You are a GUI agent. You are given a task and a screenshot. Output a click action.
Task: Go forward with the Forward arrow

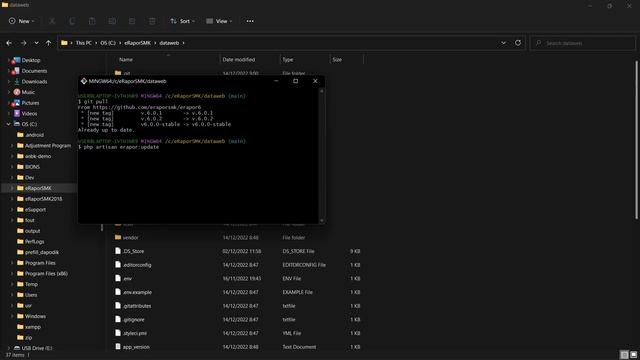[x=23, y=43]
